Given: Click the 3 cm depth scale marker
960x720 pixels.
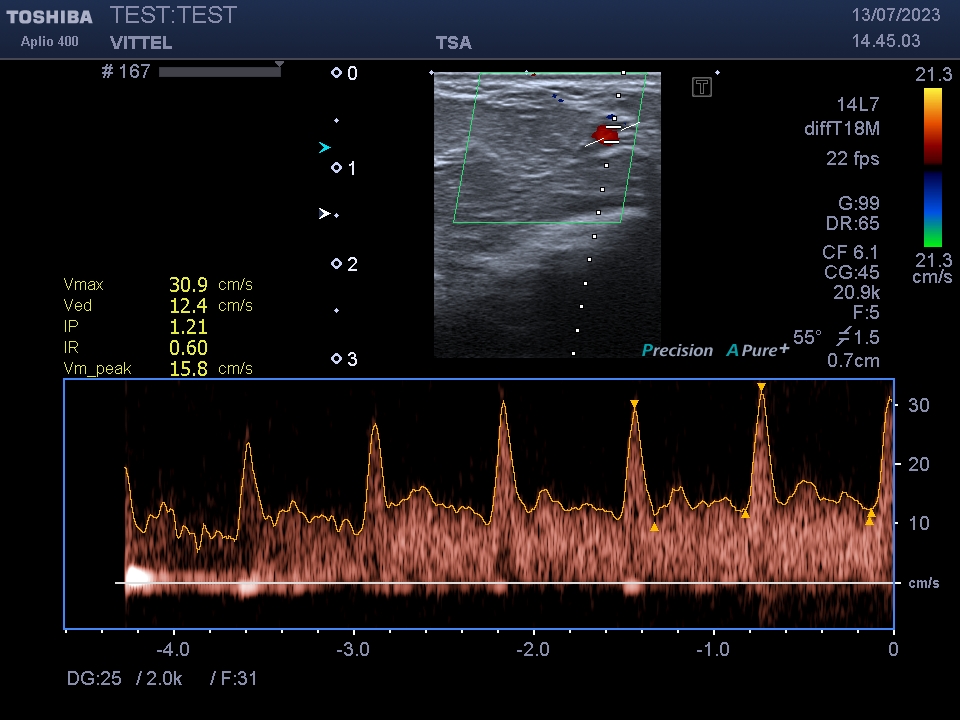Looking at the screenshot, I should (x=337, y=359).
